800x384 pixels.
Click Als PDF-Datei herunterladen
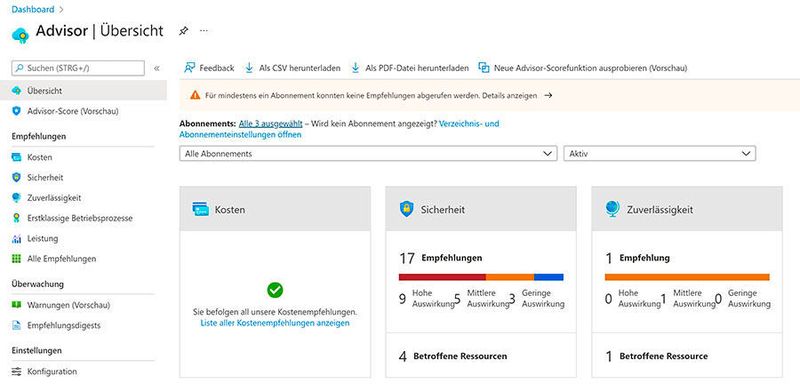(x=417, y=68)
